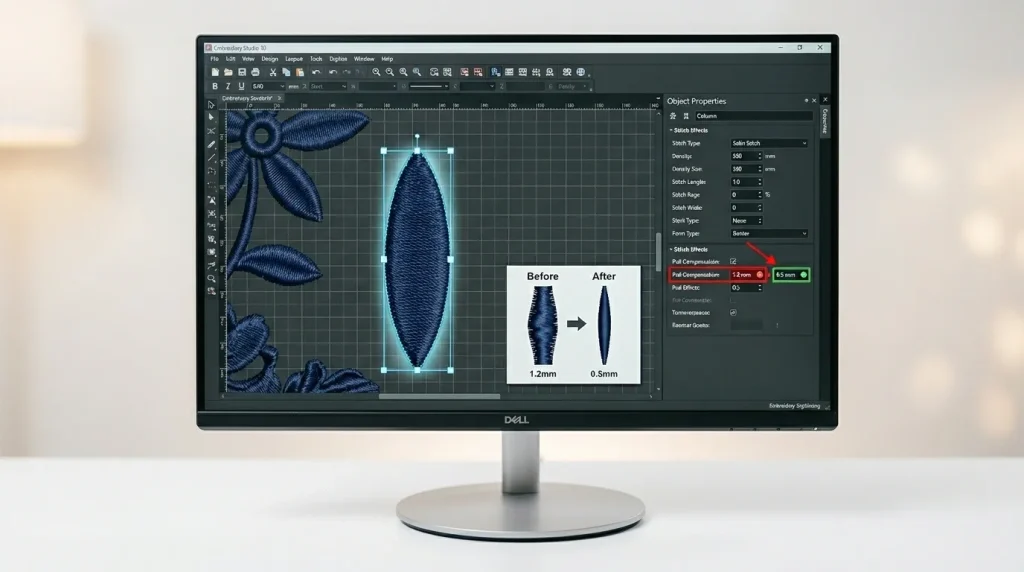This screenshot has height=572, width=1024.
Task: Open the View menu
Action: (248, 59)
